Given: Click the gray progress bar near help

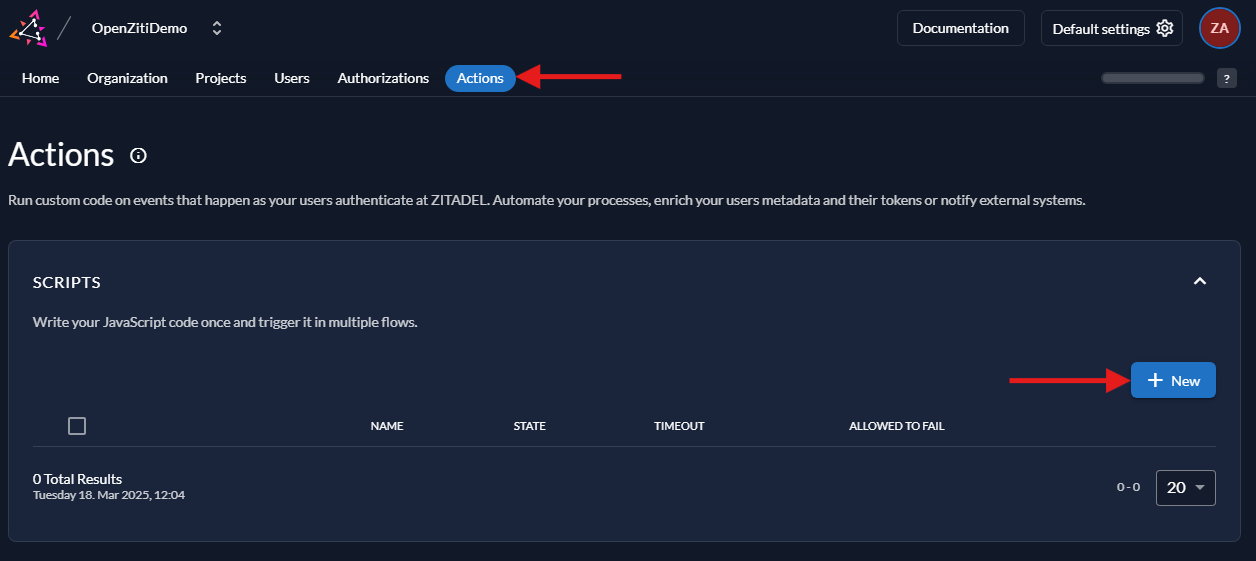Looking at the screenshot, I should click(x=1152, y=78).
